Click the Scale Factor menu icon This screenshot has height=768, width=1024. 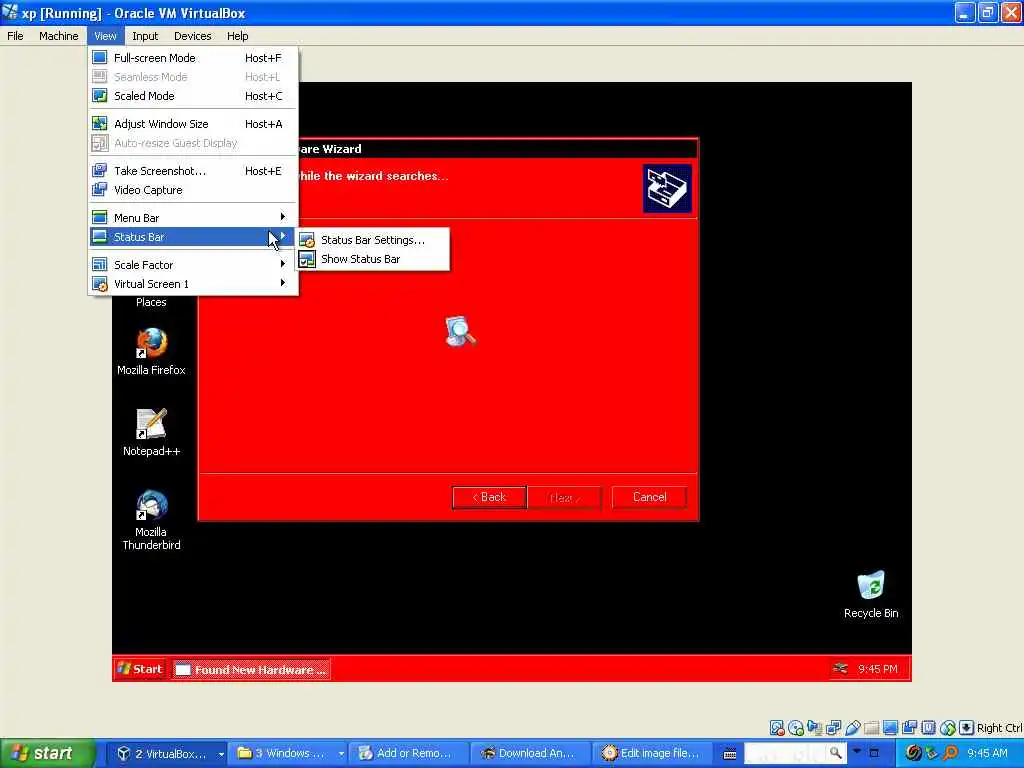coord(100,264)
